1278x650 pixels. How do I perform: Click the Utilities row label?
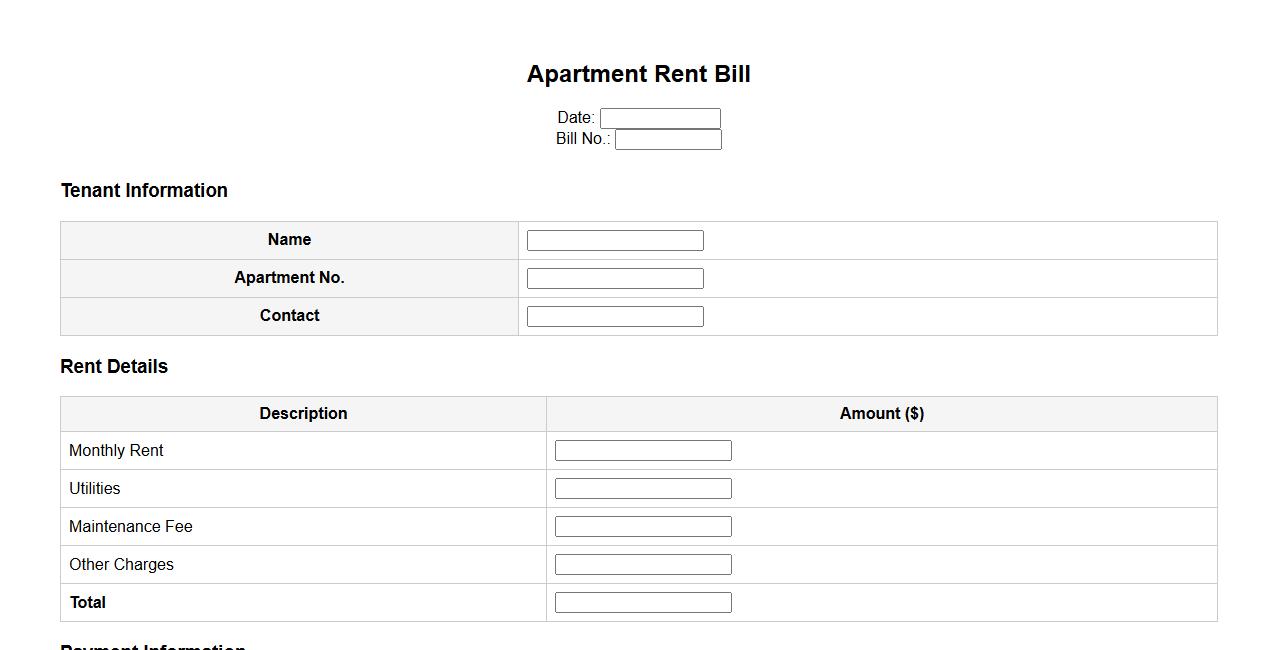[x=95, y=488]
